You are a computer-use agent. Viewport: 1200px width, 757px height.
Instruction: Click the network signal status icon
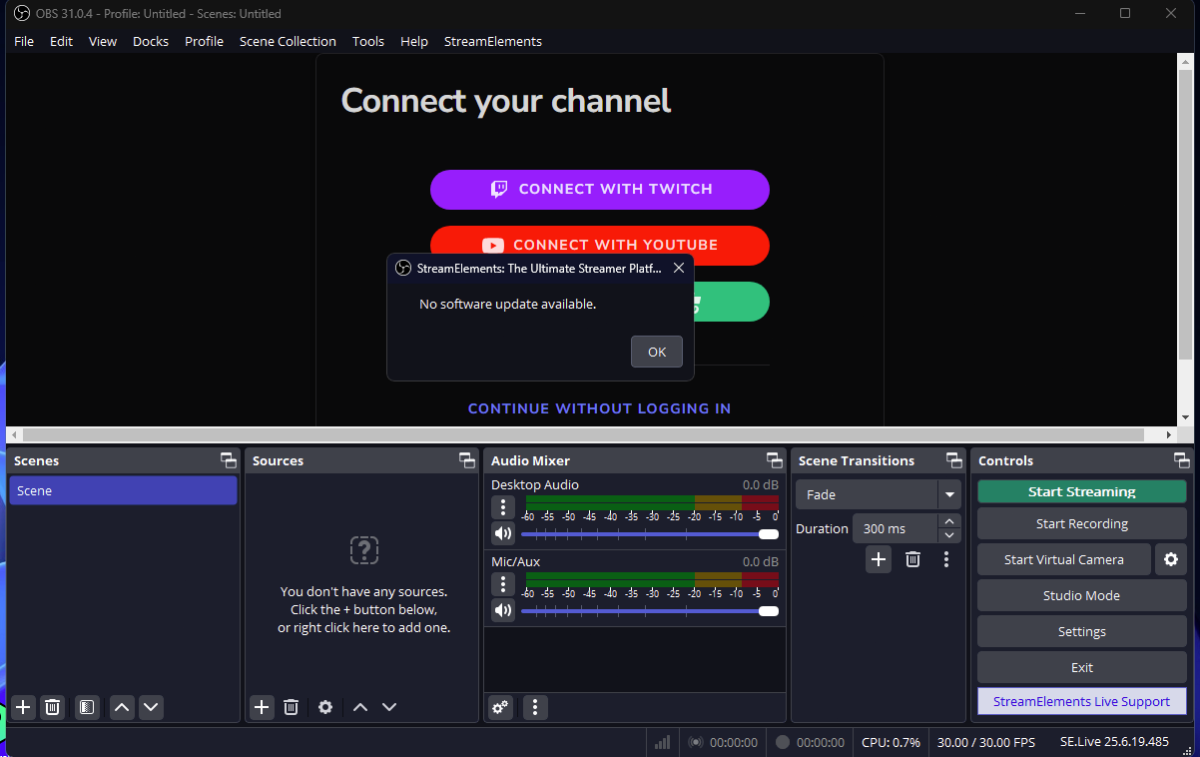(x=662, y=742)
